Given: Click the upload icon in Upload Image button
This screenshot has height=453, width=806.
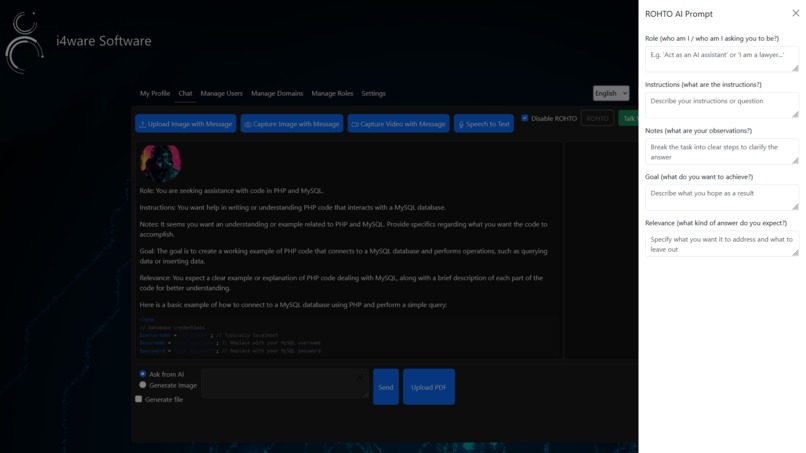Looking at the screenshot, I should point(143,124).
